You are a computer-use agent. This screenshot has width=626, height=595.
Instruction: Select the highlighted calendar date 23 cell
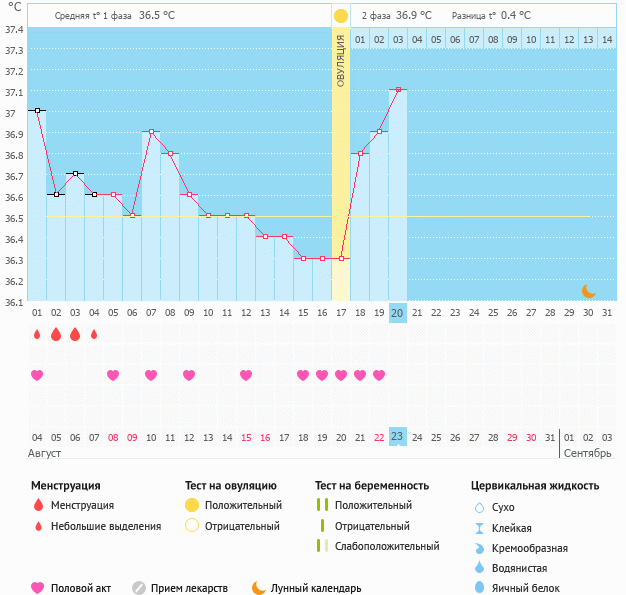pyautogui.click(x=398, y=437)
